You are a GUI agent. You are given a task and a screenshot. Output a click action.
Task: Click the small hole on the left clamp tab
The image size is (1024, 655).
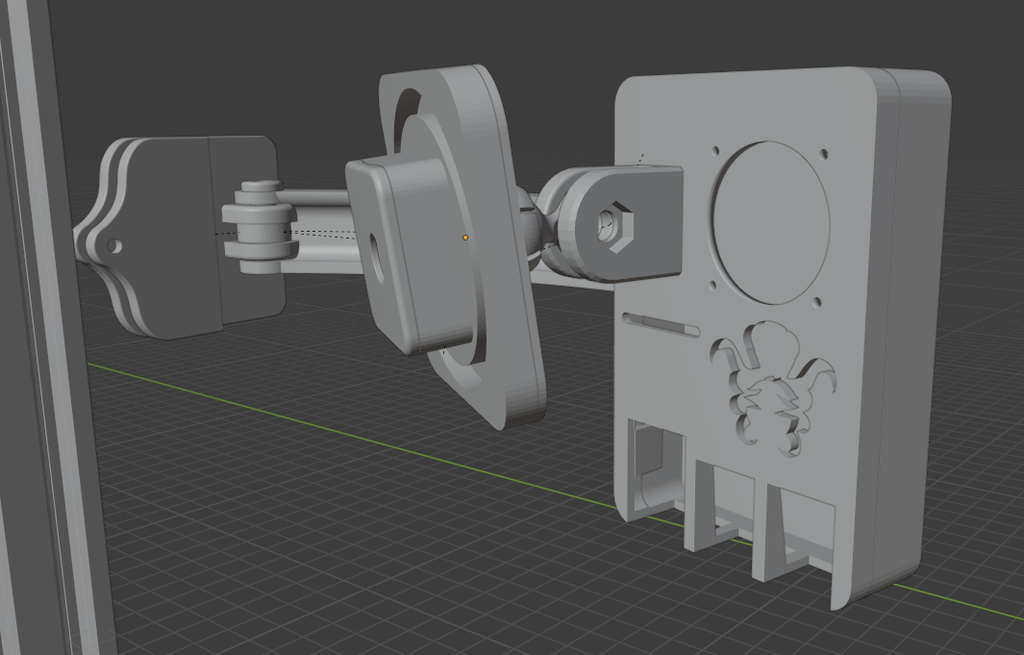pos(114,247)
